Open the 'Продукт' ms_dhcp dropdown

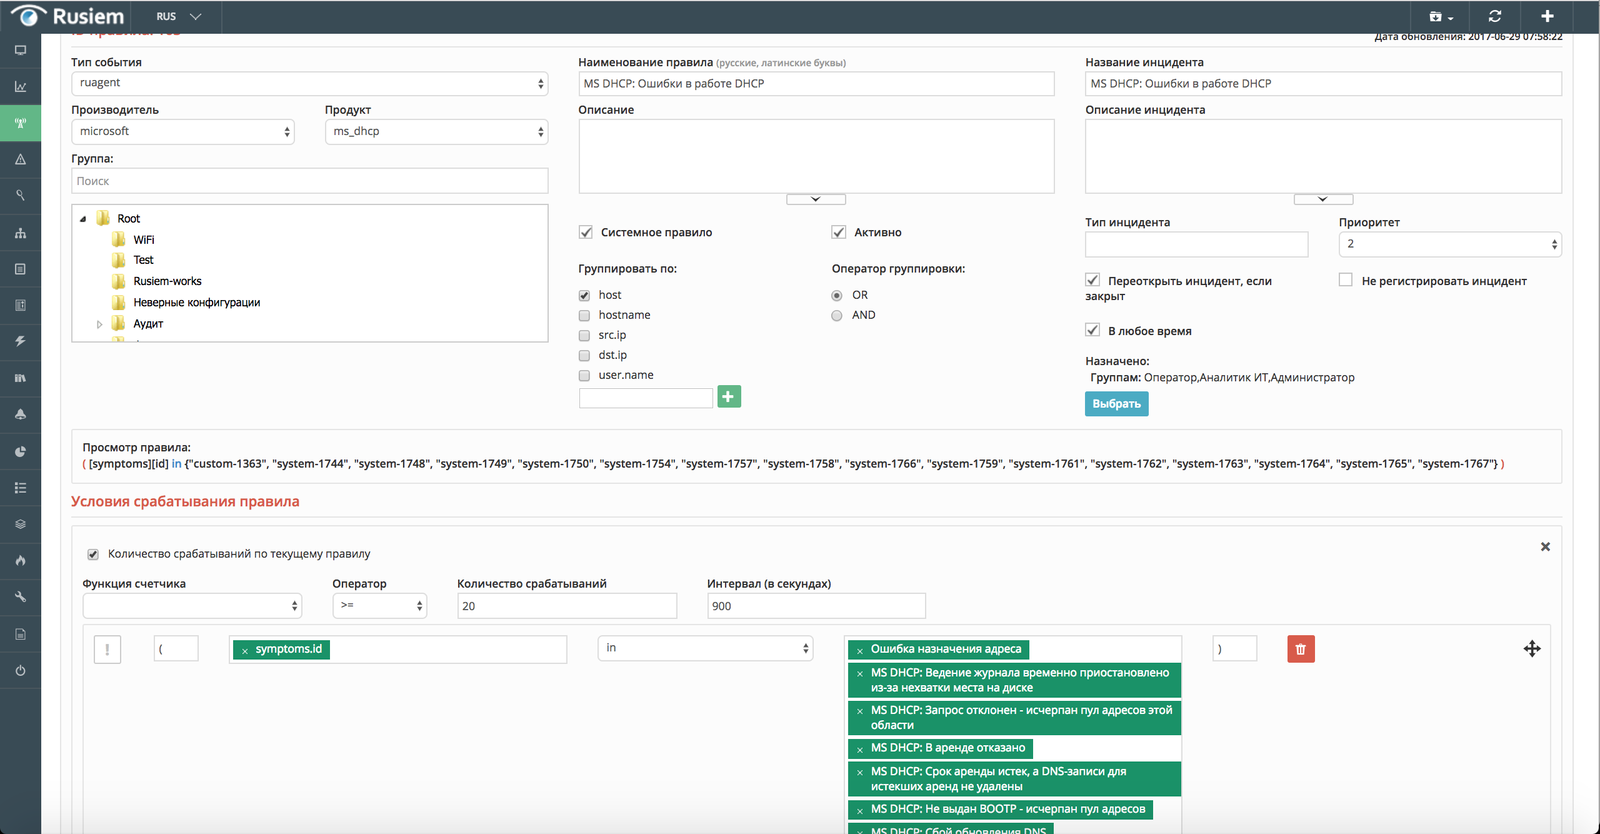[436, 132]
